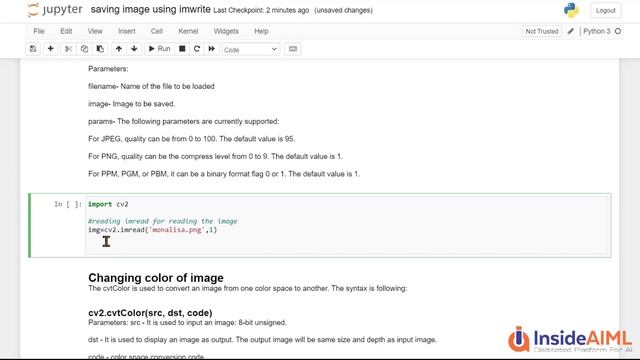Click the PPM, PGM, or PBM line
Viewport: 640px width, 360px height.
click(x=224, y=174)
